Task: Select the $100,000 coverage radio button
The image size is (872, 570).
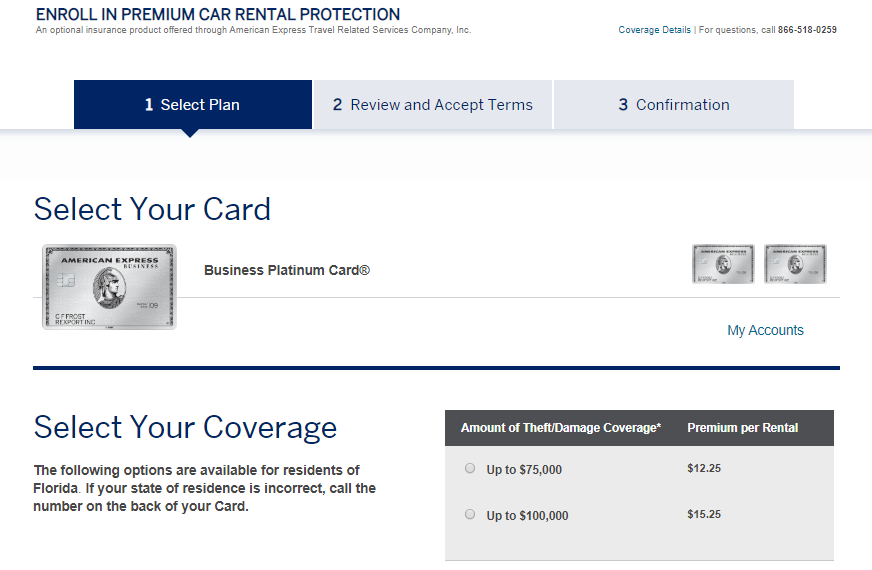Action: (470, 514)
